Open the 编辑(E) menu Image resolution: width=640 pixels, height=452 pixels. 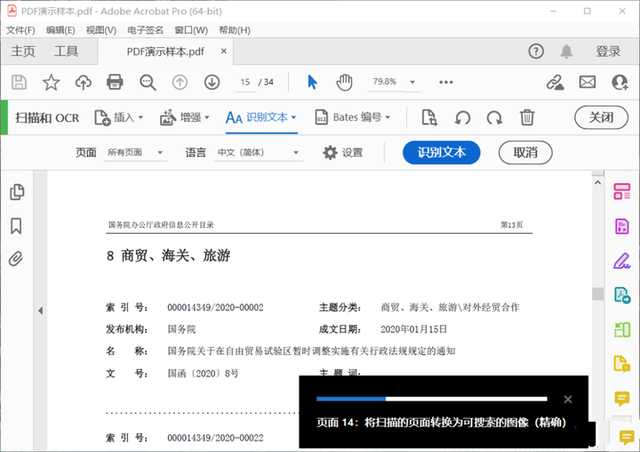[x=60, y=30]
